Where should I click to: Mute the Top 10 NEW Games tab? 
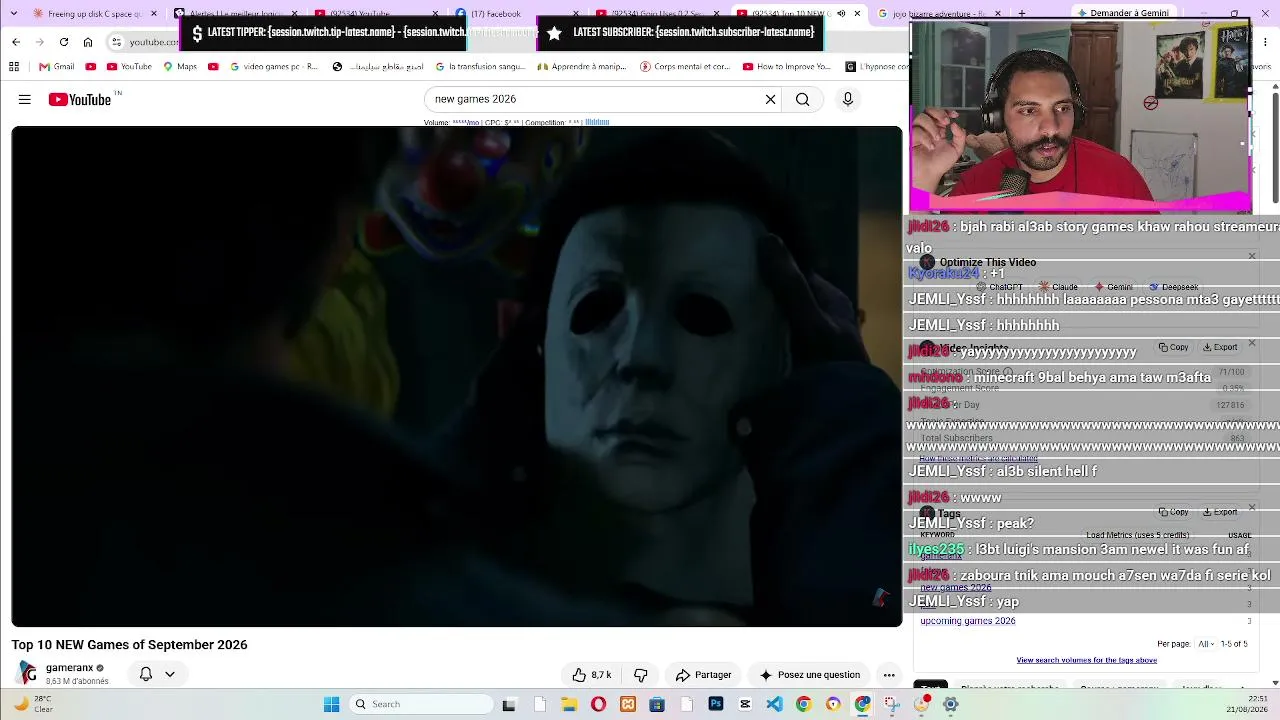click(840, 14)
